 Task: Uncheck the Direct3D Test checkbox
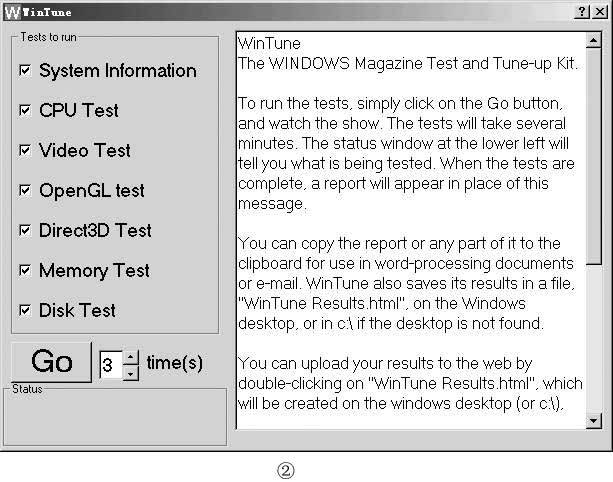25,231
